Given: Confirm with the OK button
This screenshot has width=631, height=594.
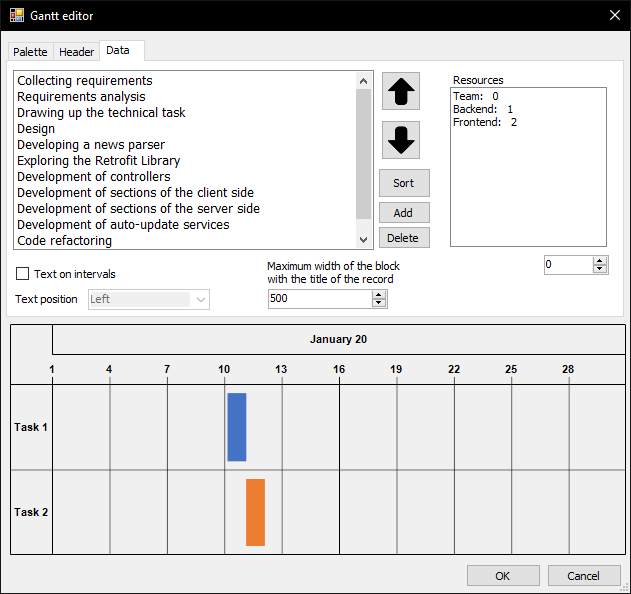Looking at the screenshot, I should tap(503, 576).
